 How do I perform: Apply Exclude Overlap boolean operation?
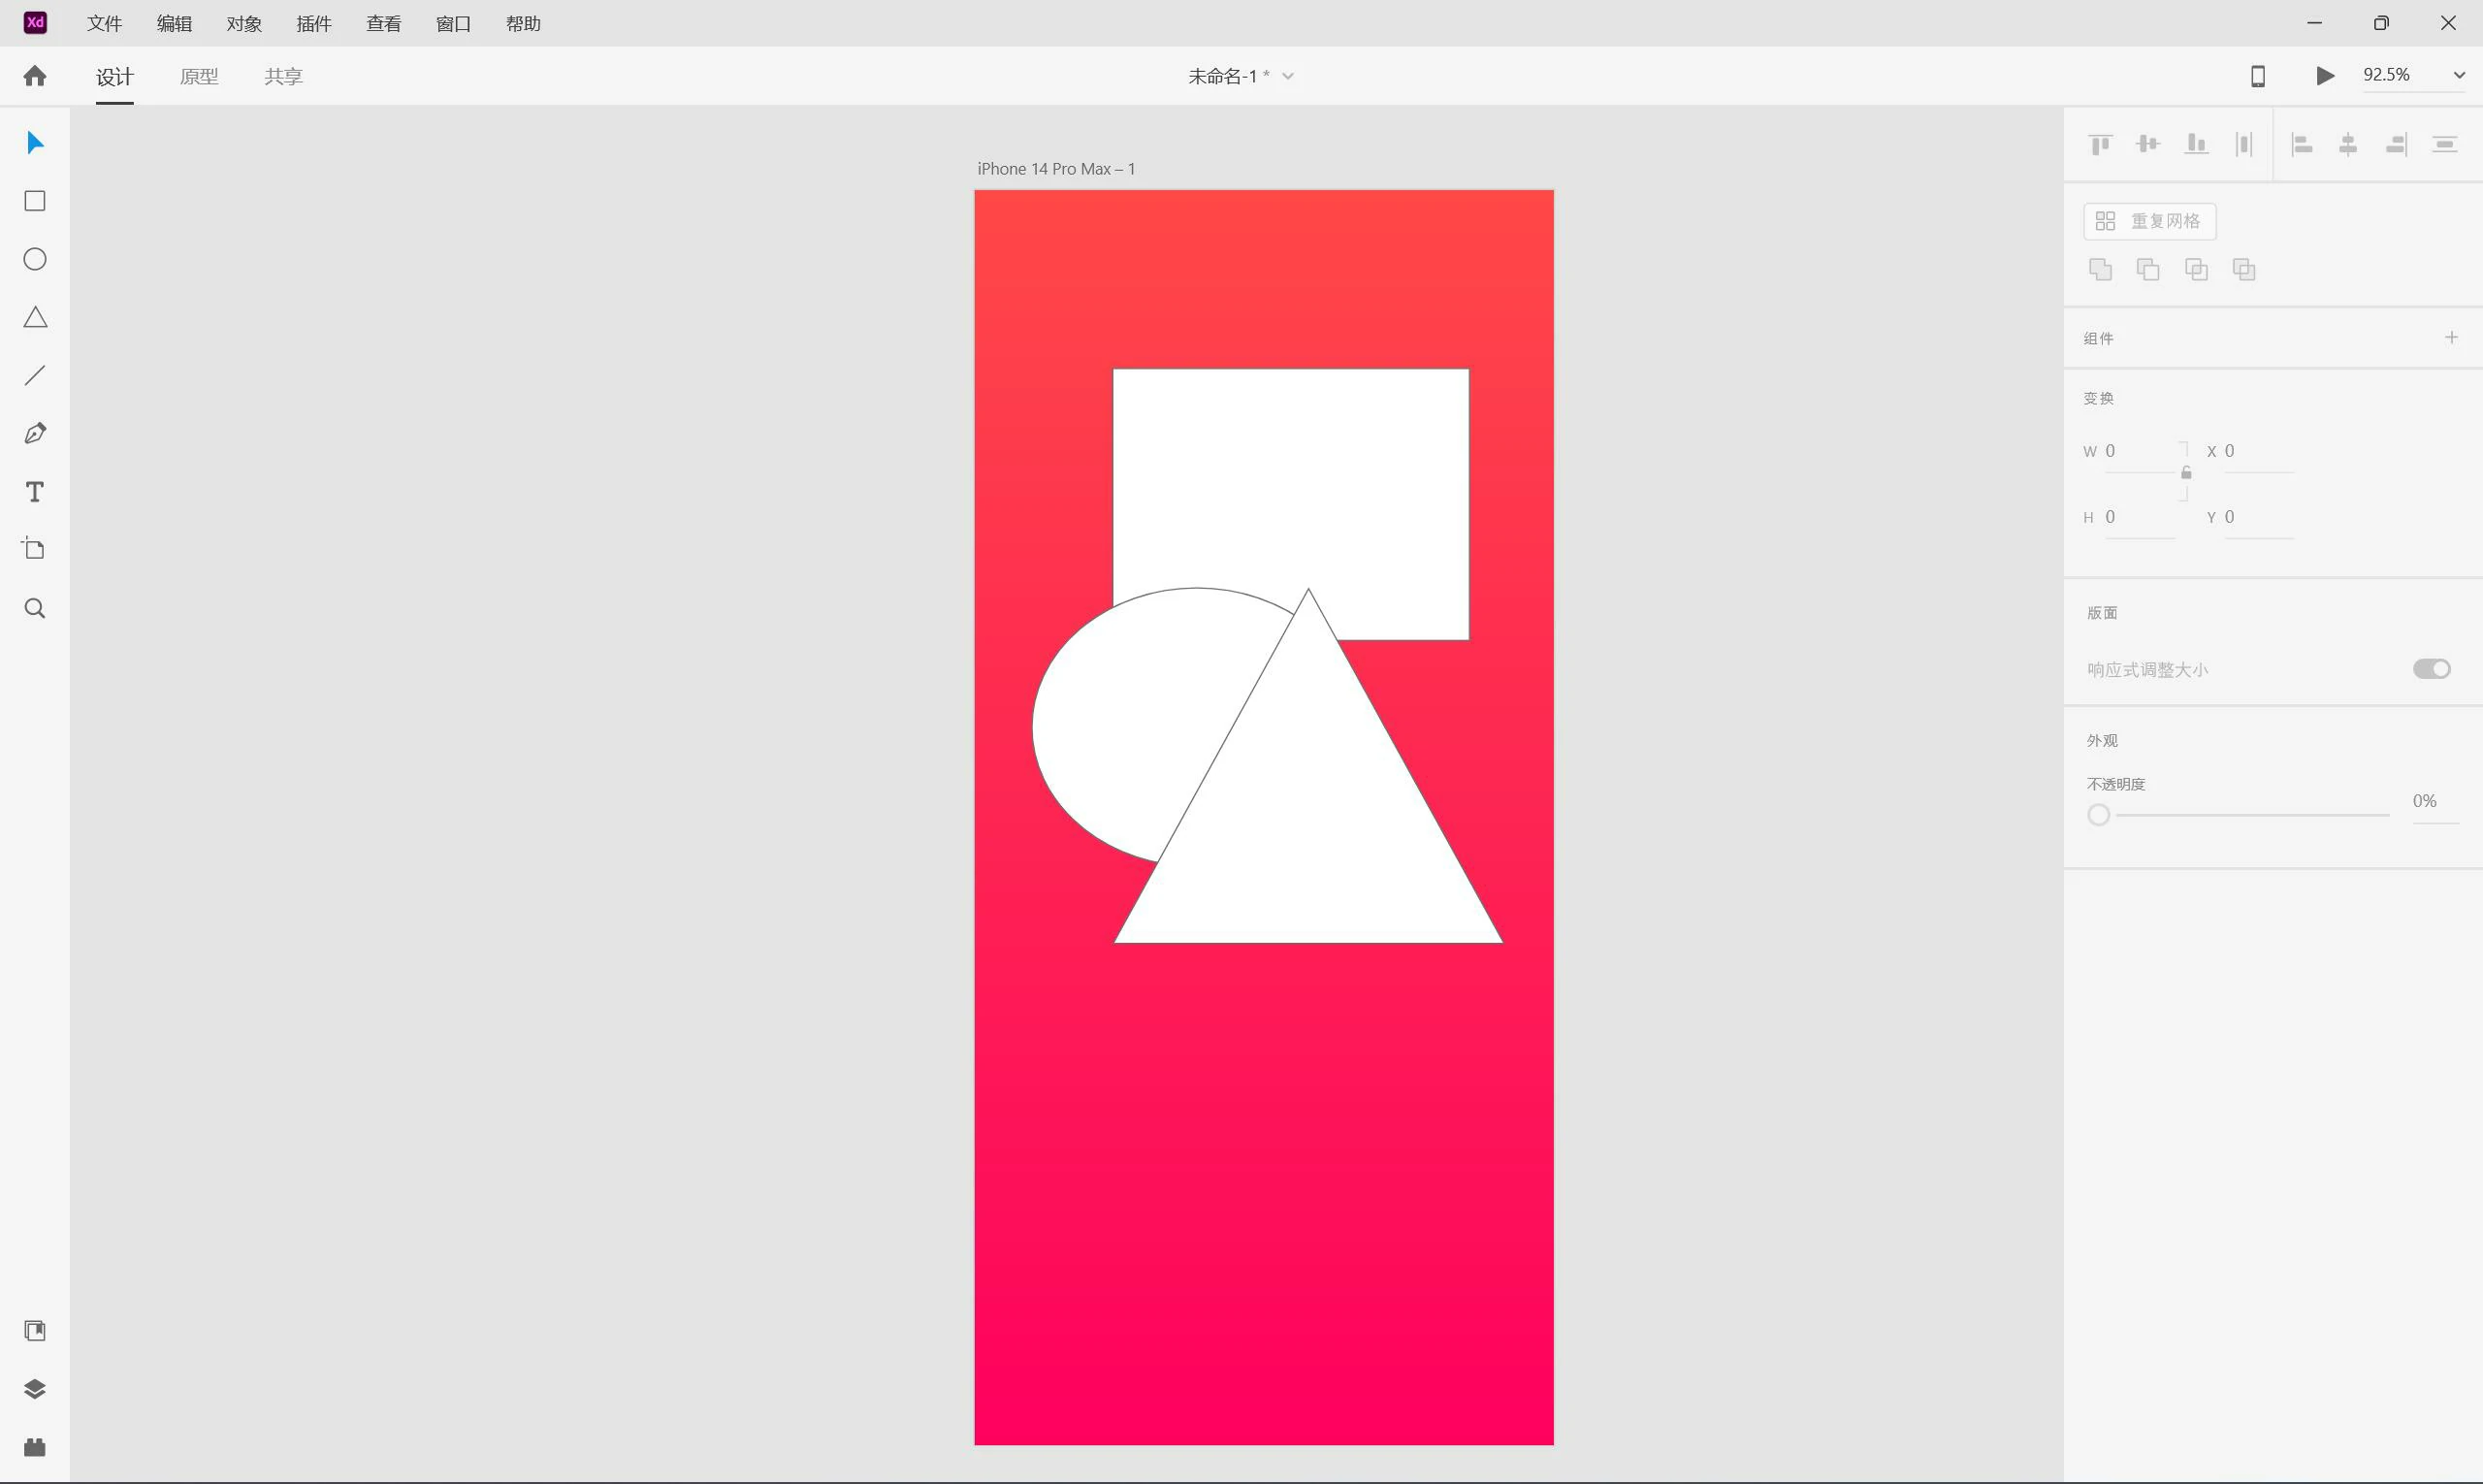coord(2244,269)
